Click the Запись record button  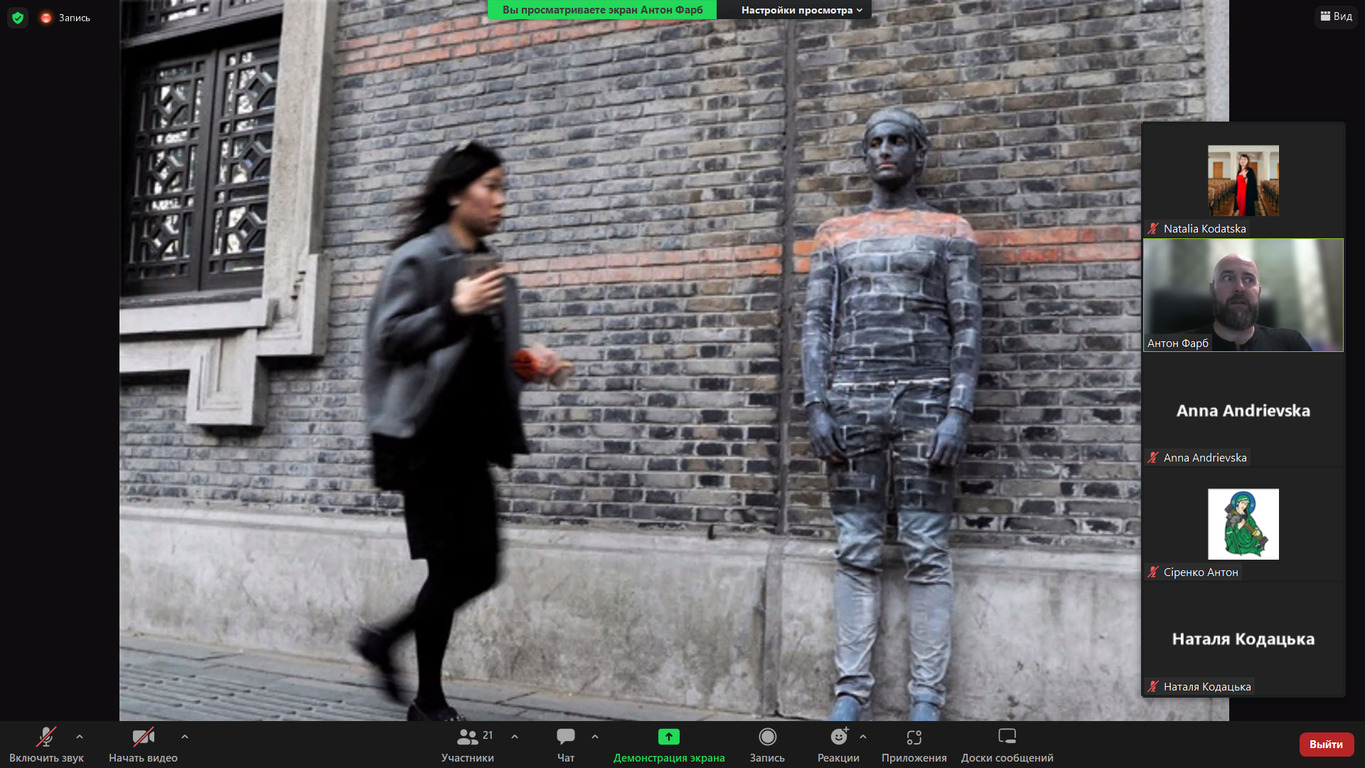tap(767, 745)
